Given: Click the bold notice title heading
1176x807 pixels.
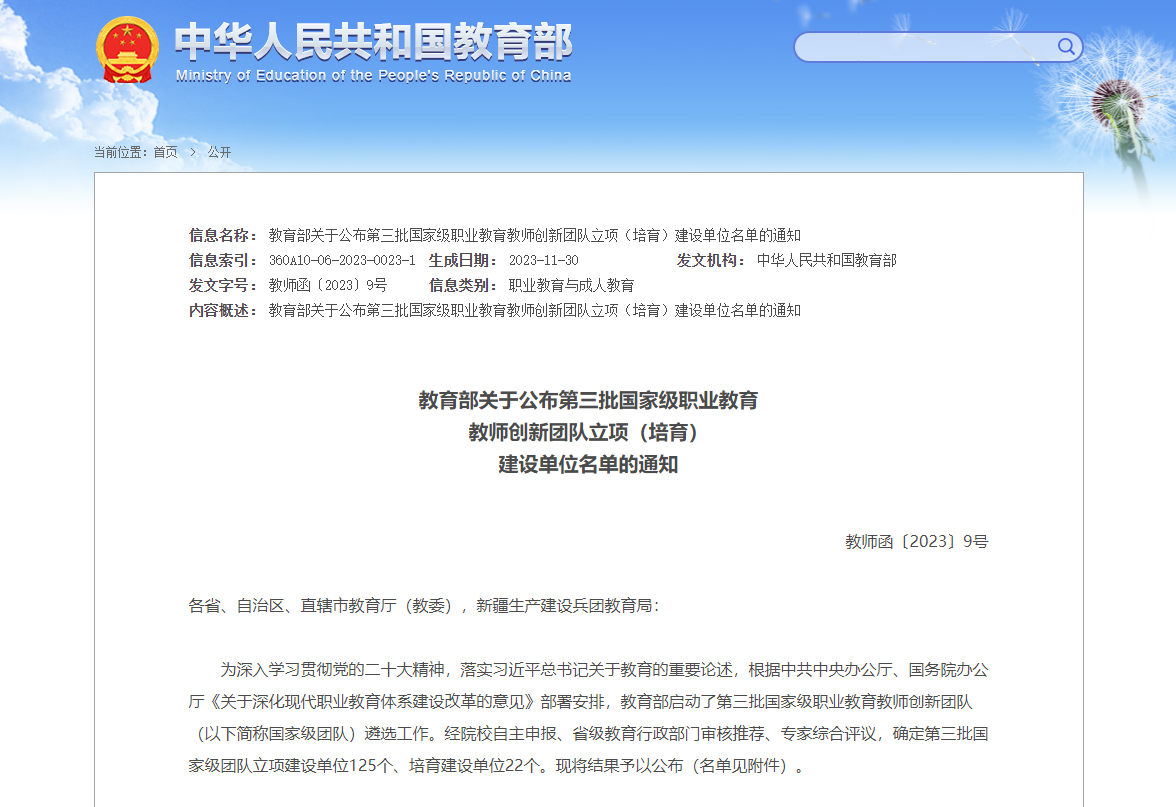Looking at the screenshot, I should 588,432.
